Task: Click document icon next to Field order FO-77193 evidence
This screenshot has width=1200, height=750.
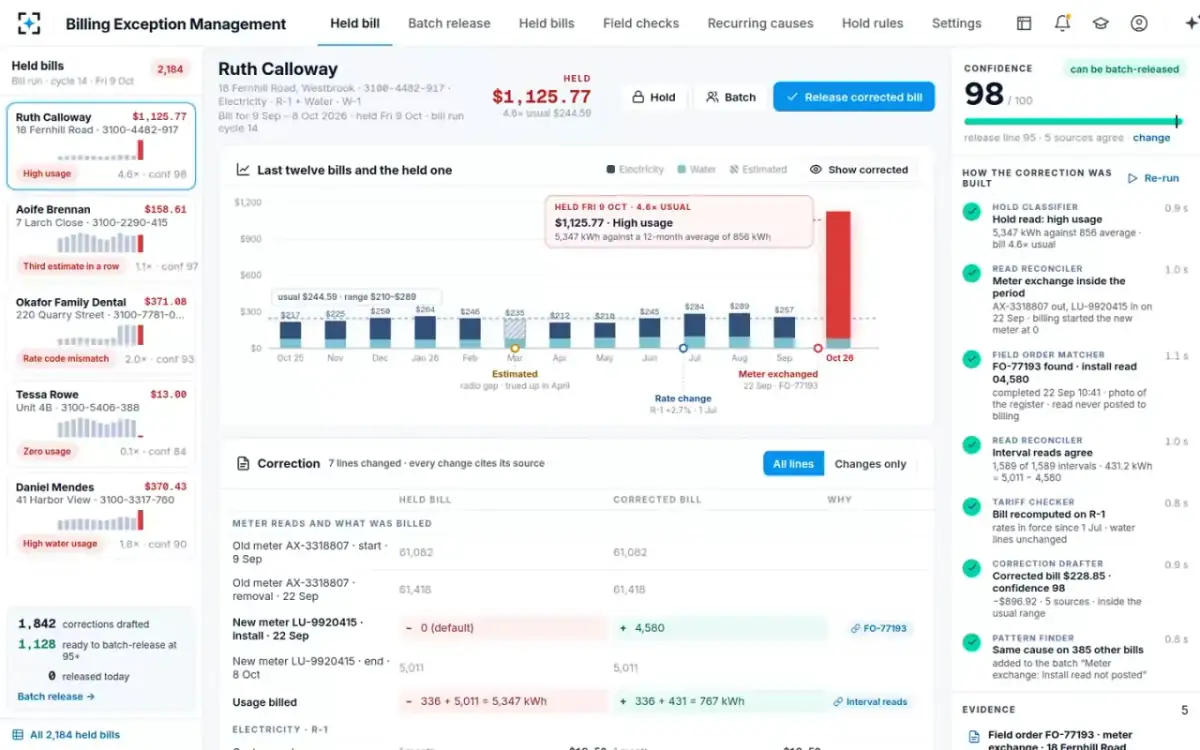Action: 975,737
